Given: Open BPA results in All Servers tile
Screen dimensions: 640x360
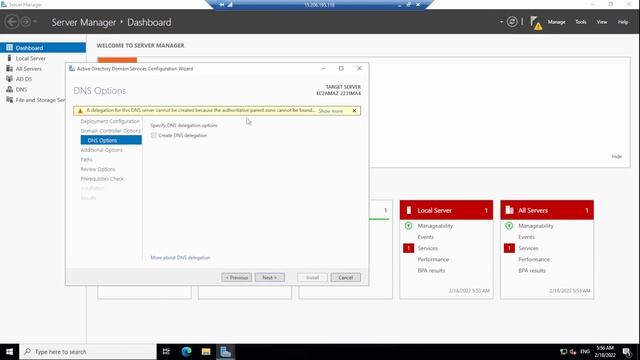Looking at the screenshot, I should click(x=532, y=270).
